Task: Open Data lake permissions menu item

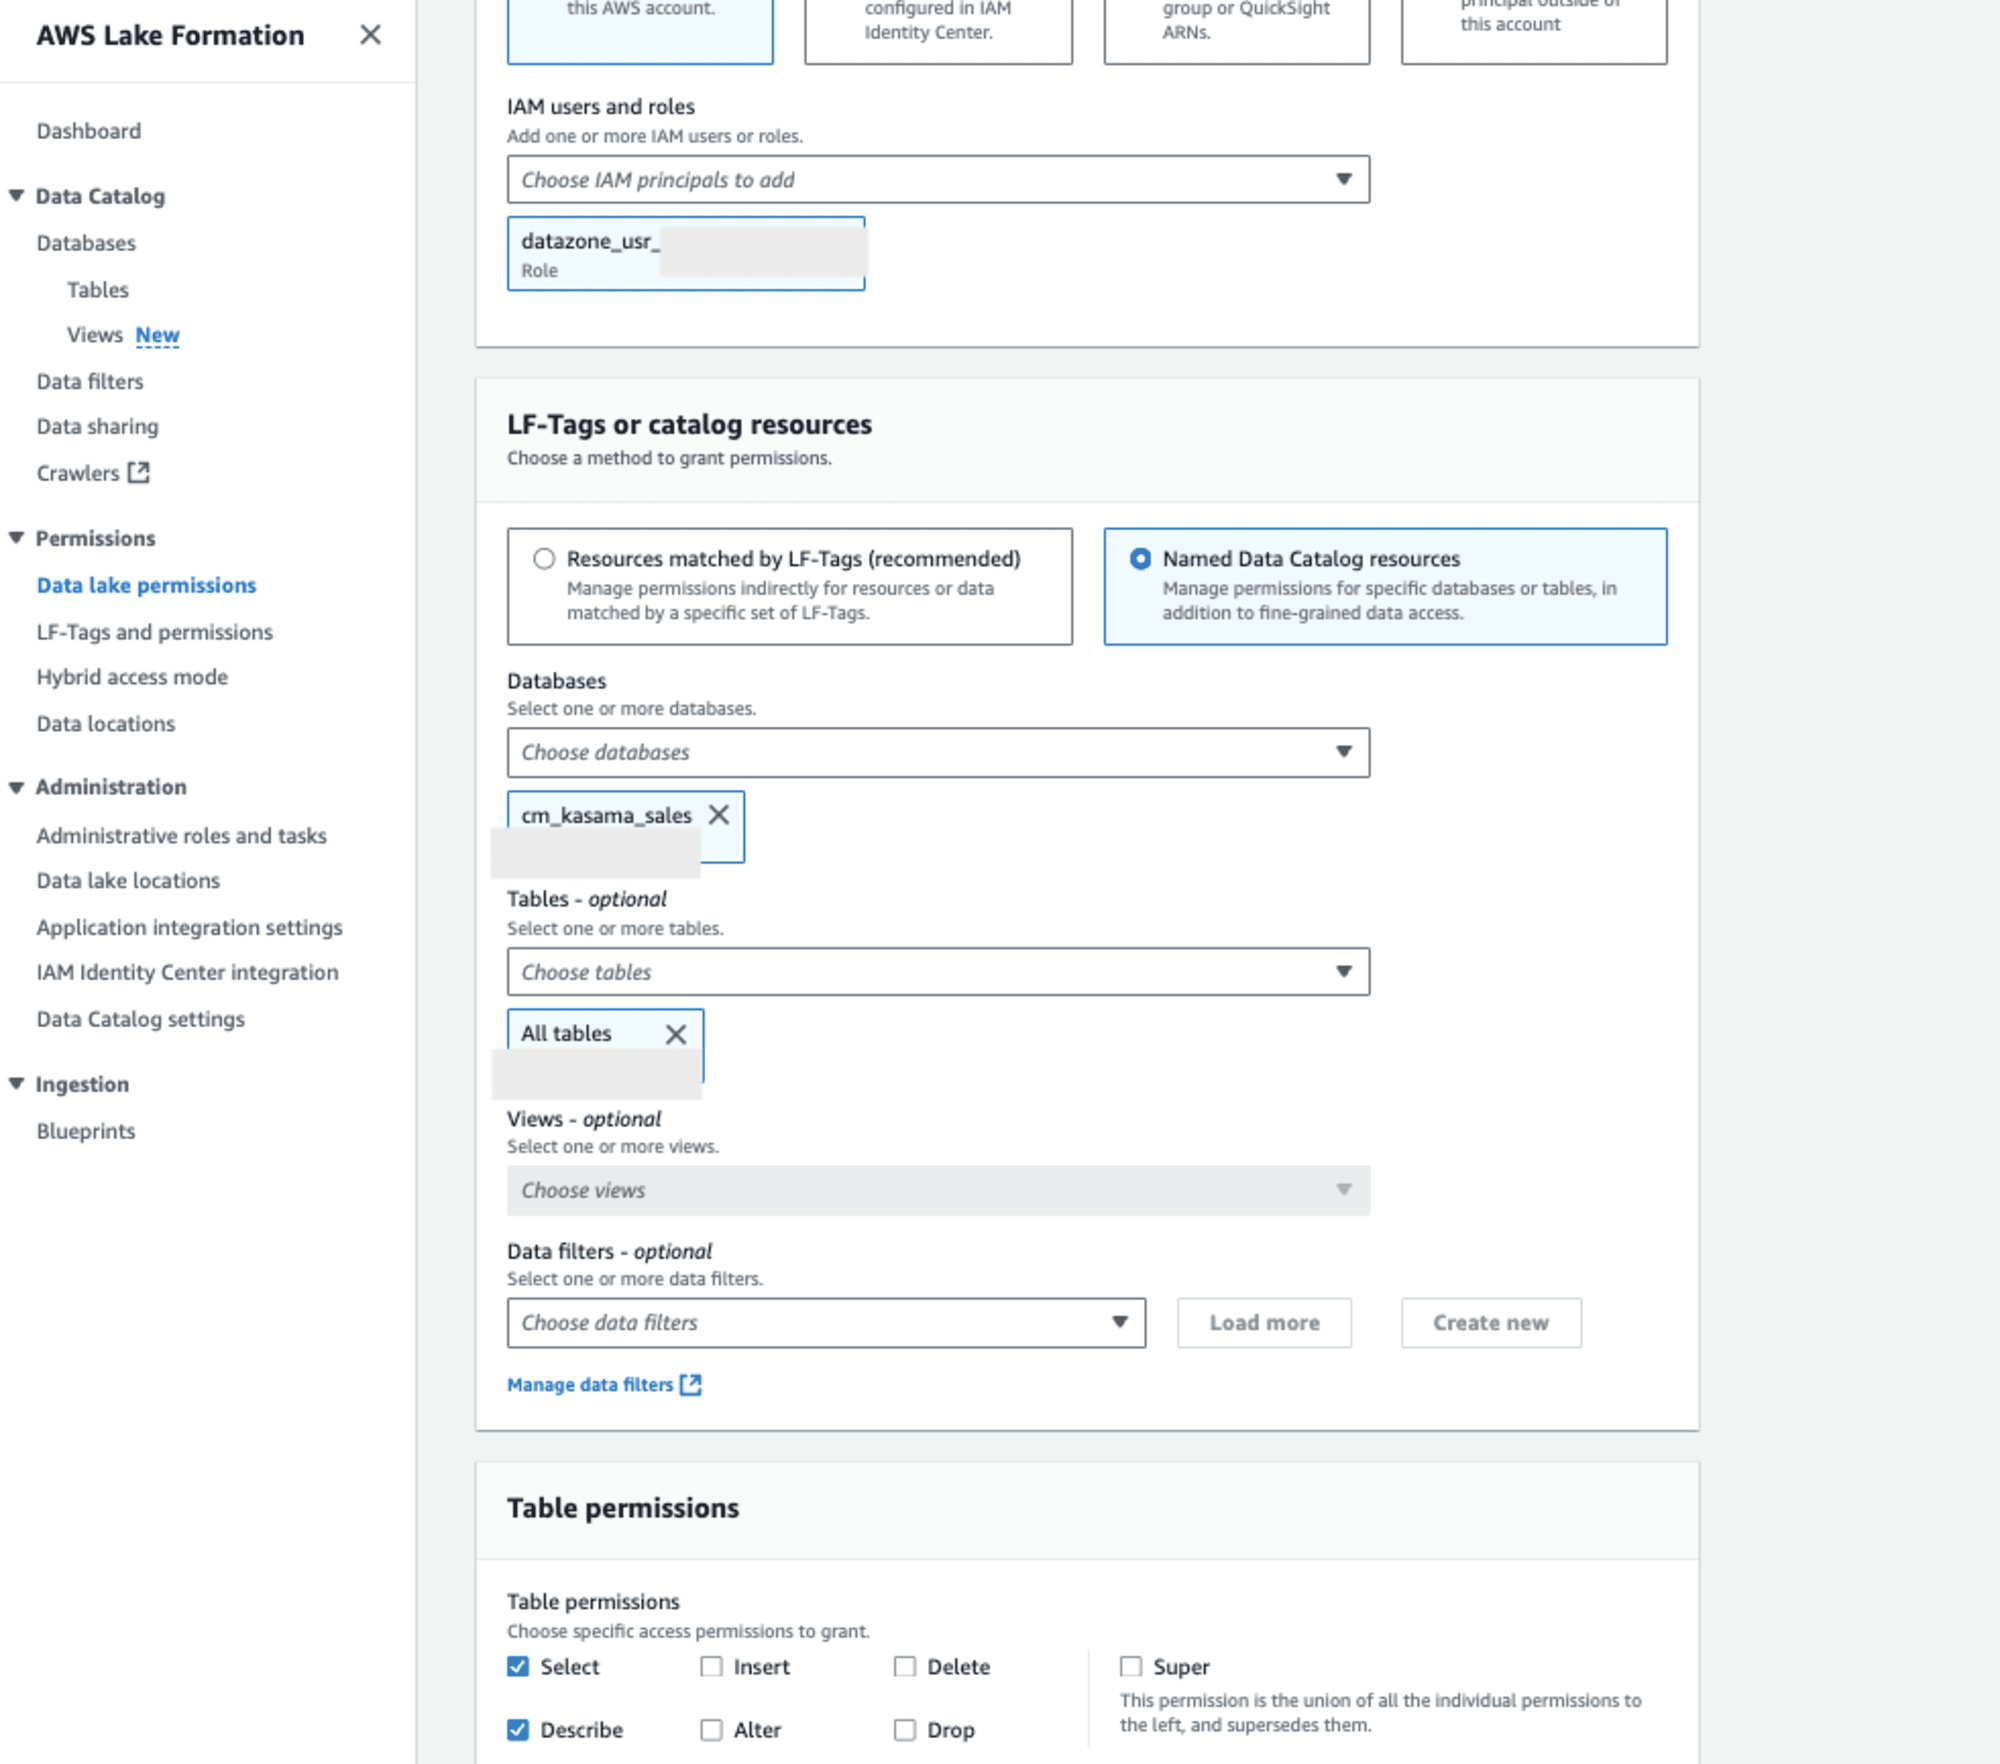Action: [x=146, y=584]
